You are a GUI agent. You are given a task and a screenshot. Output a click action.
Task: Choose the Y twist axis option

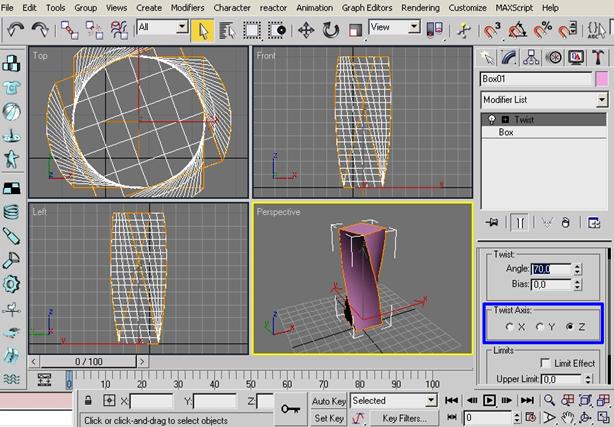click(x=541, y=326)
